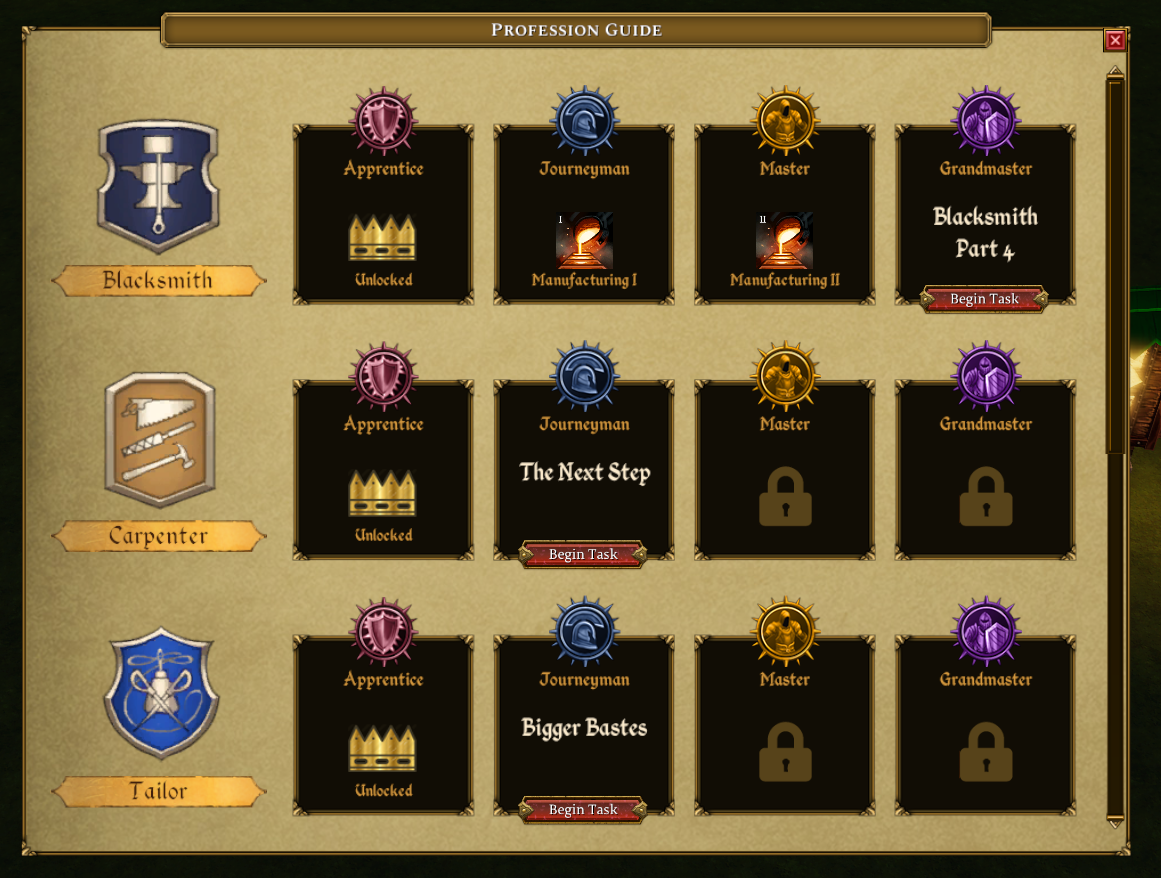This screenshot has width=1161, height=878.
Task: Click Carpenter Master padlock icon
Action: [785, 496]
